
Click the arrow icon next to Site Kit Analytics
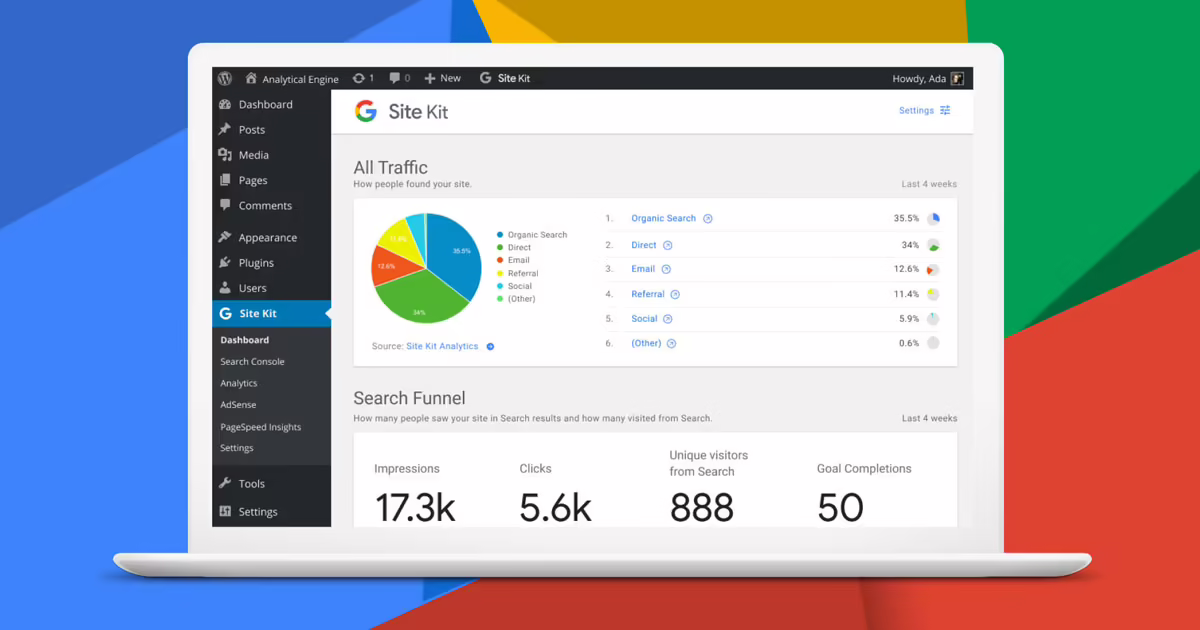[490, 347]
